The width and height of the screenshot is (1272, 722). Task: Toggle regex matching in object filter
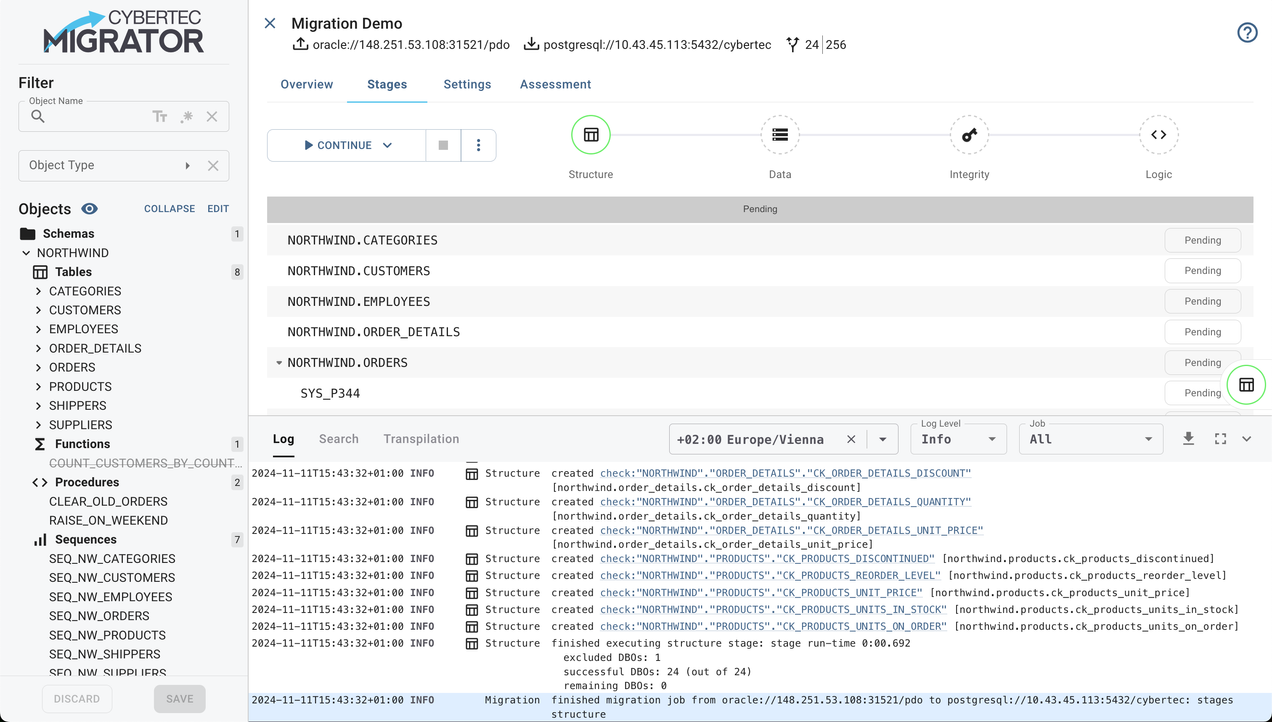click(187, 117)
